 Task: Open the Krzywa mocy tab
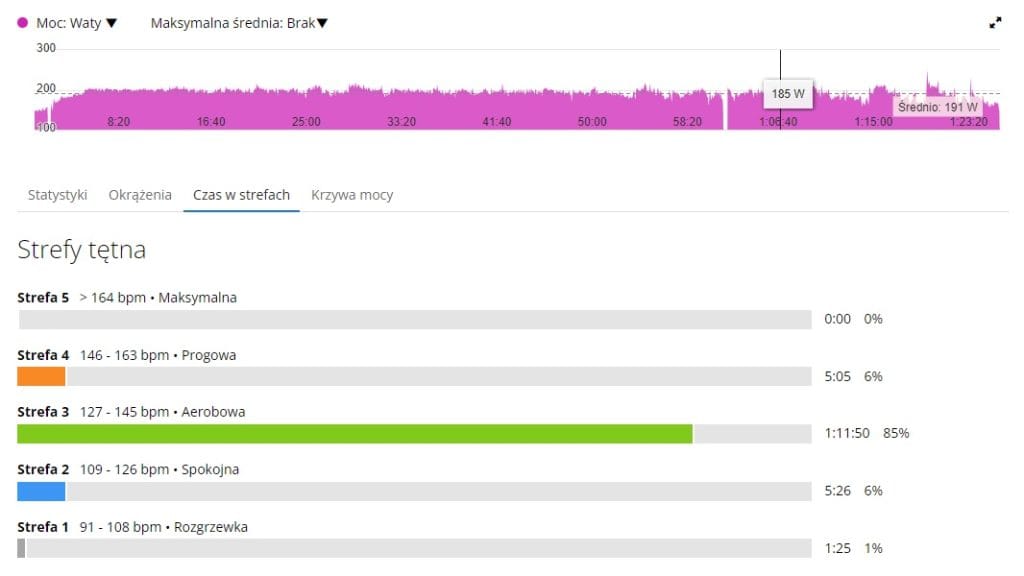(352, 195)
